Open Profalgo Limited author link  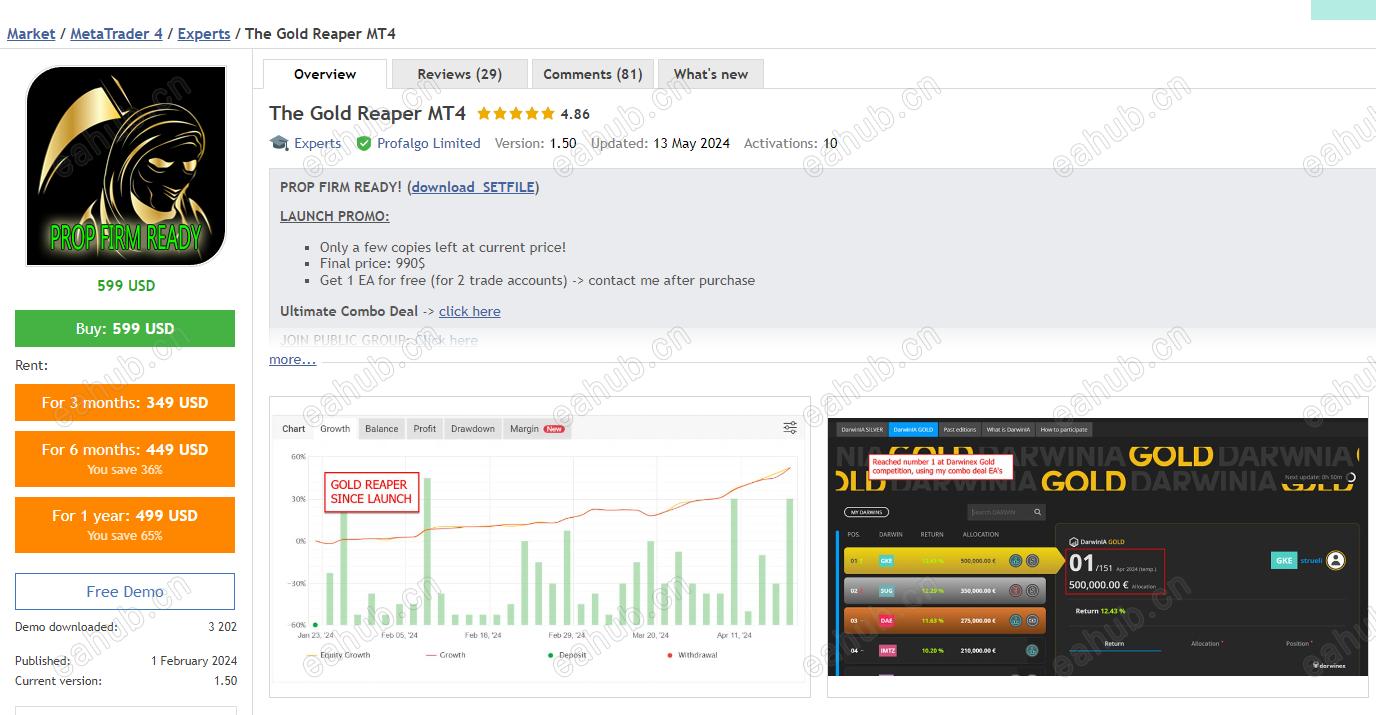(428, 143)
